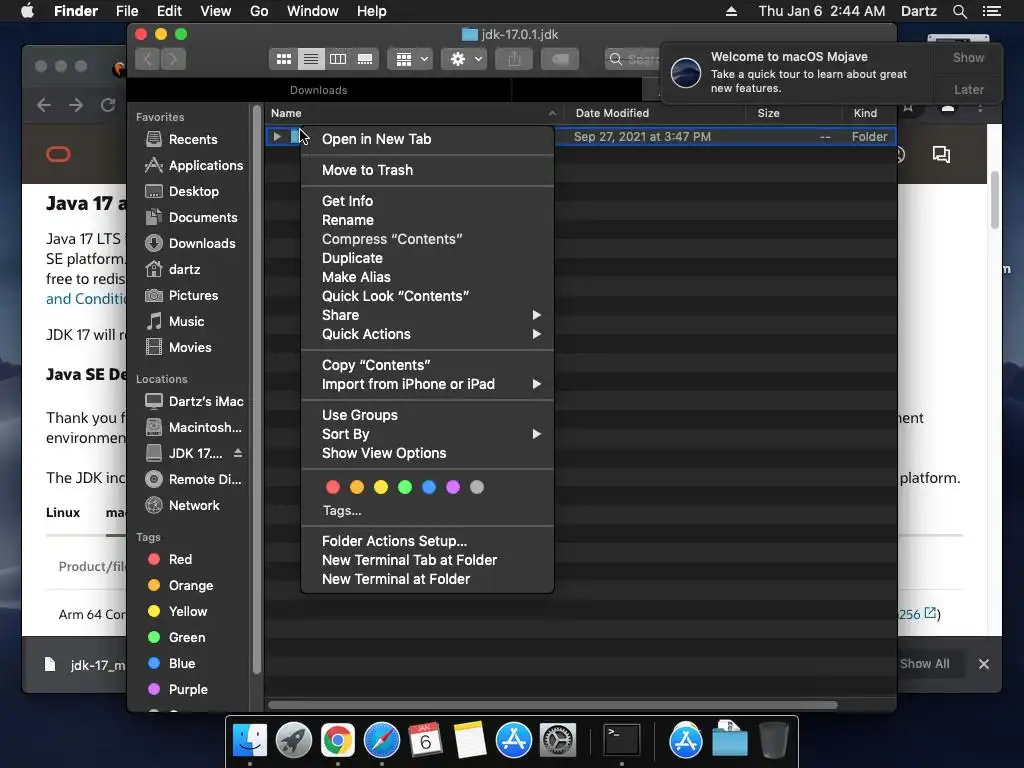Toggle Use Groups option
Viewport: 1024px width, 768px height.
[427, 415]
